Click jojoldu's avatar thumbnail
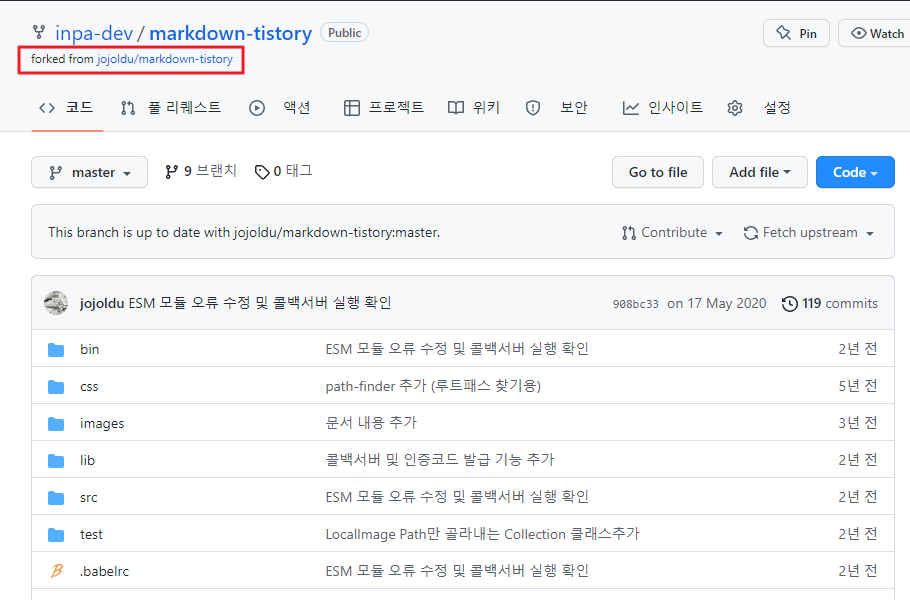910x600 pixels. click(x=56, y=303)
